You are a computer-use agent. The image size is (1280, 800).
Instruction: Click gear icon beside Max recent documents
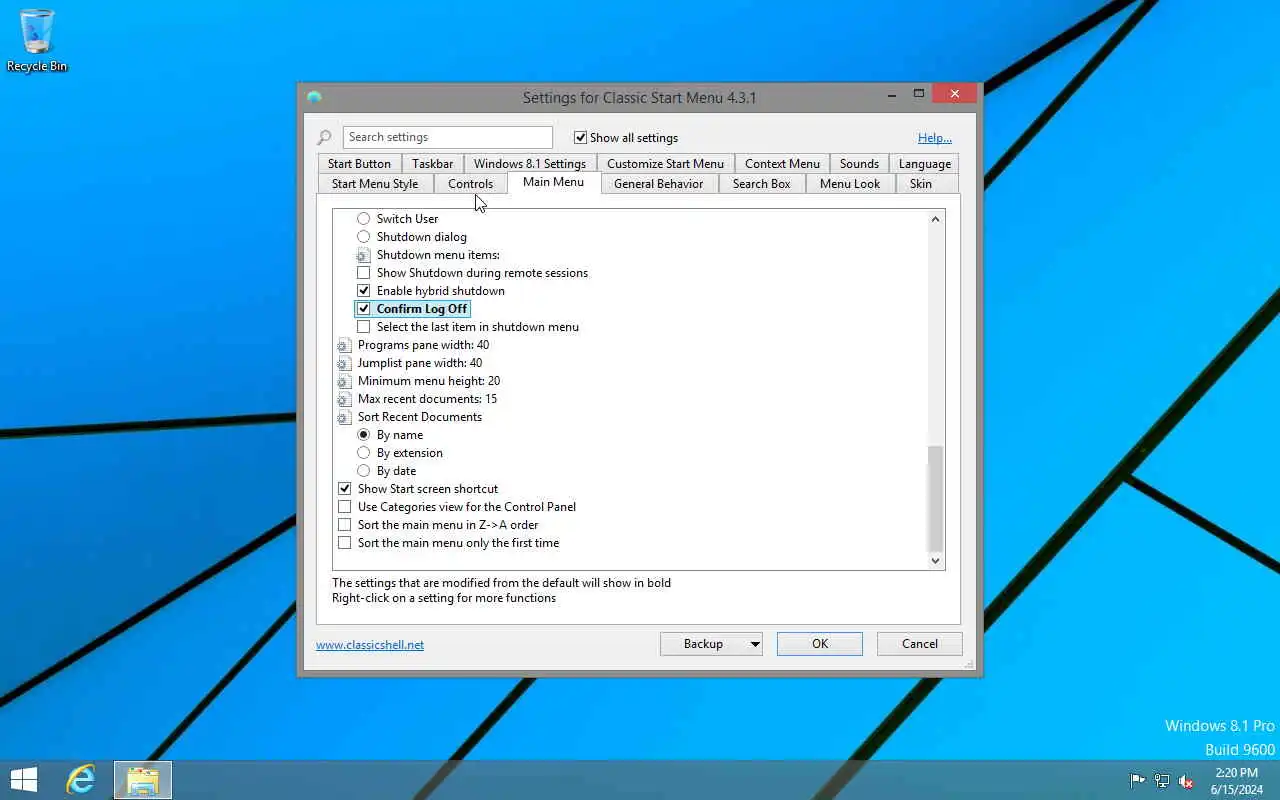(x=344, y=399)
